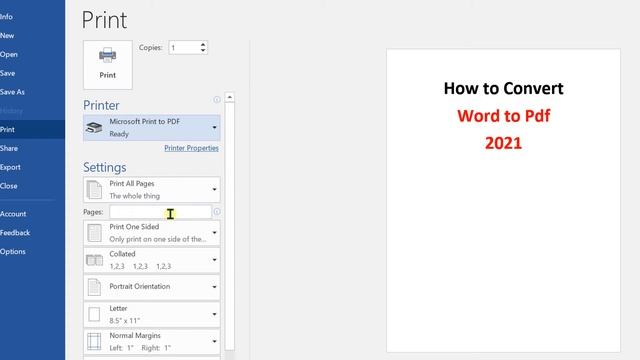
Task: Click the 'How to Convert' preview heading
Action: tap(503, 89)
